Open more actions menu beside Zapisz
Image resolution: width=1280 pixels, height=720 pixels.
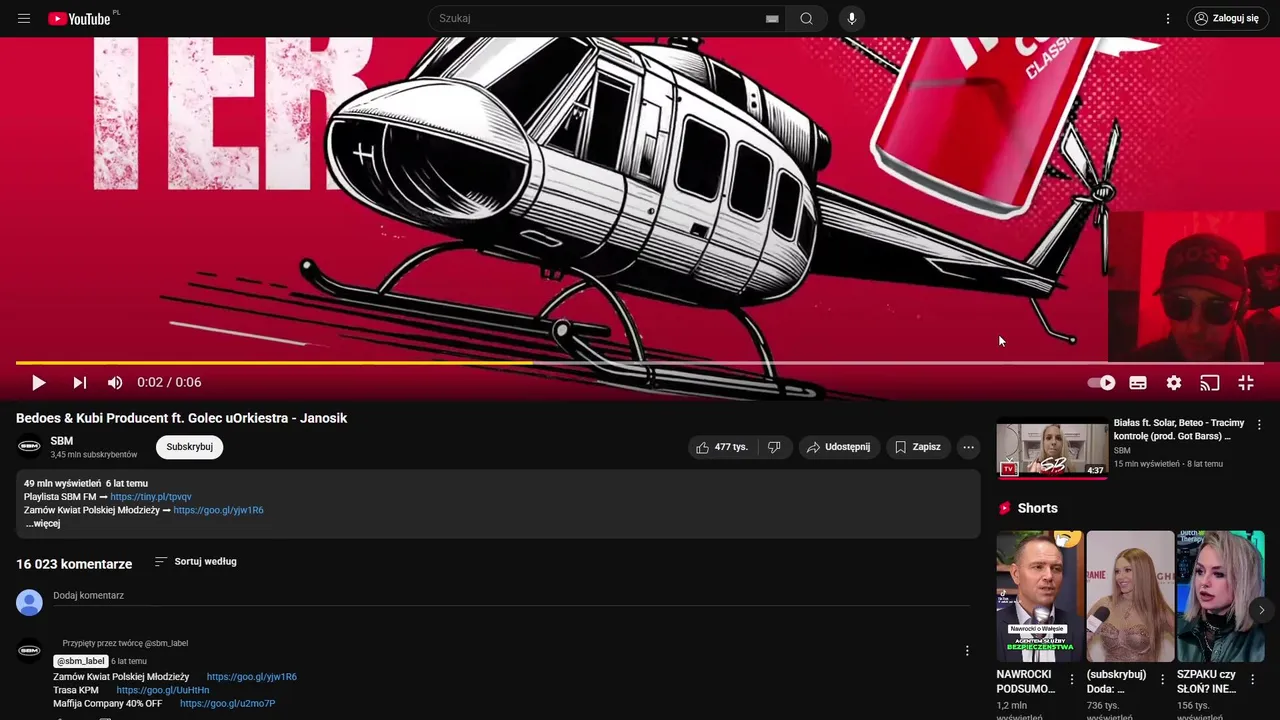tap(968, 447)
